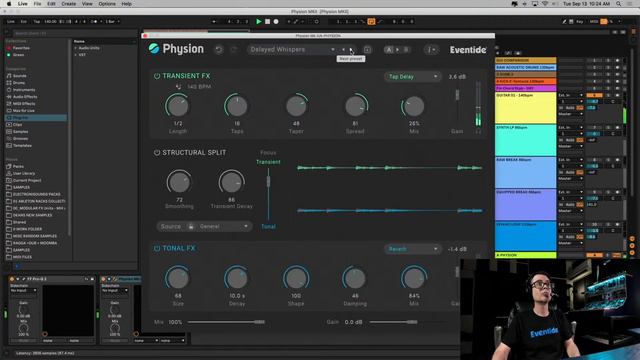The image size is (640, 360).
Task: Open the Reverb effect dropdown
Action: point(412,249)
